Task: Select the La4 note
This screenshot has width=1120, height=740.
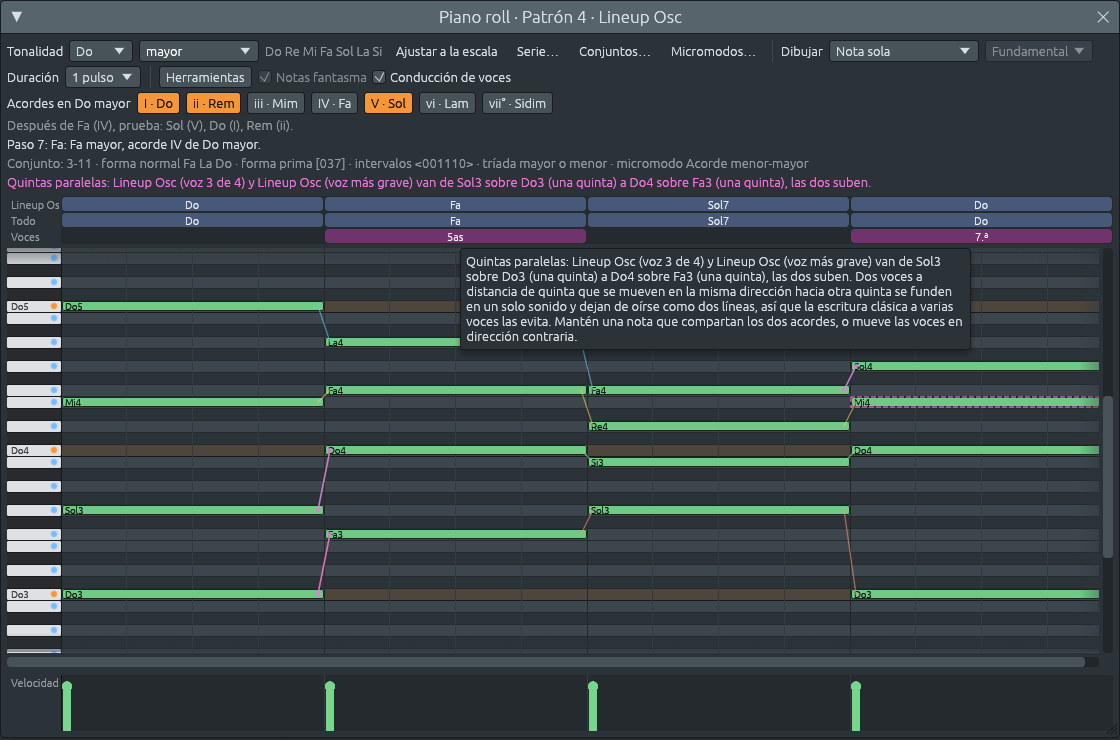Action: pyautogui.click(x=392, y=343)
